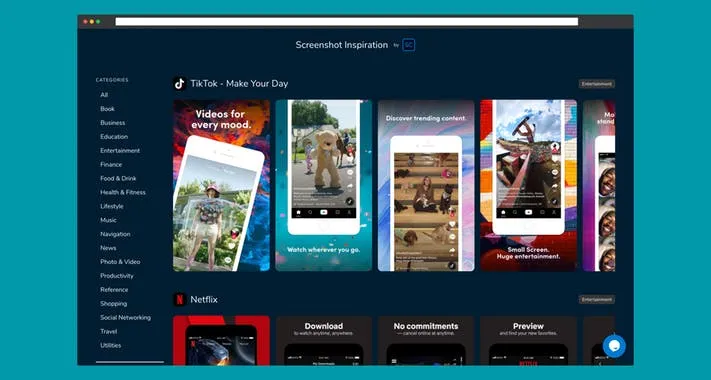Select the Finance category
This screenshot has height=380, width=711.
(111, 165)
